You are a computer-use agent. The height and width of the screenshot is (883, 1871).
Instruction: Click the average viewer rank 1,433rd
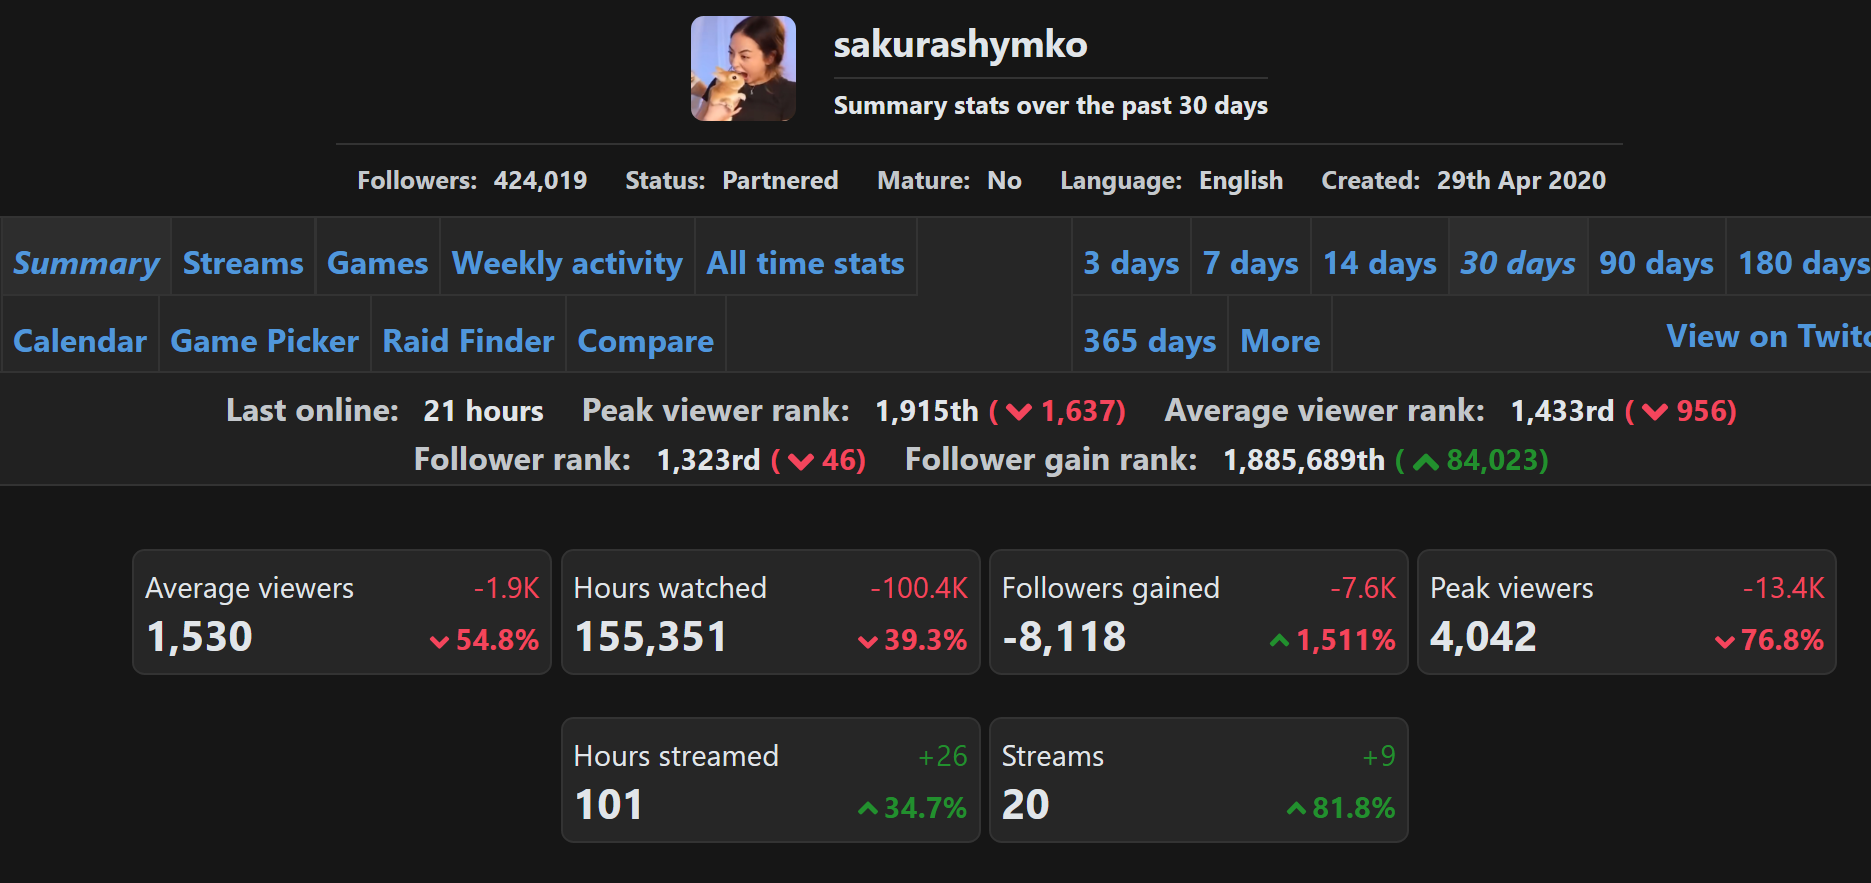(1562, 411)
